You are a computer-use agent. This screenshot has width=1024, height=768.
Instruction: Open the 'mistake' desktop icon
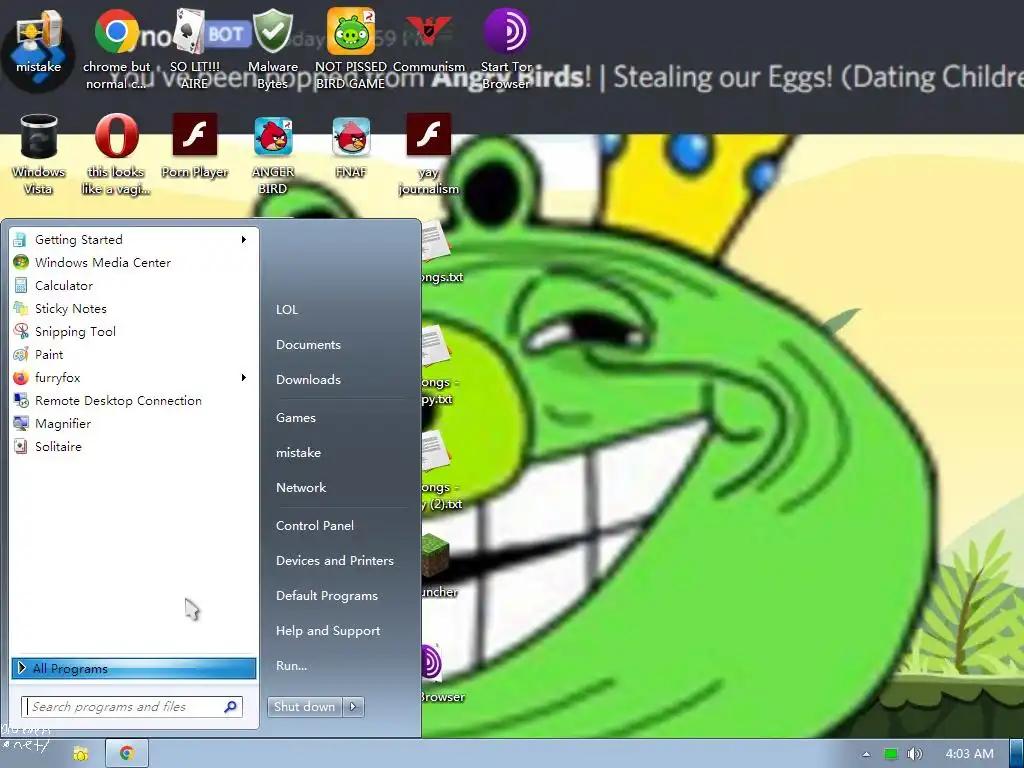(38, 42)
